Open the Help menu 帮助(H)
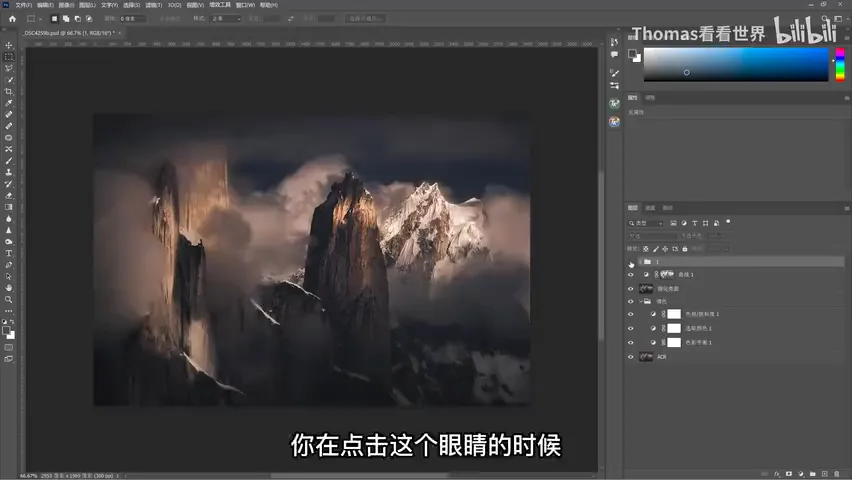The image size is (852, 480). pyautogui.click(x=268, y=5)
